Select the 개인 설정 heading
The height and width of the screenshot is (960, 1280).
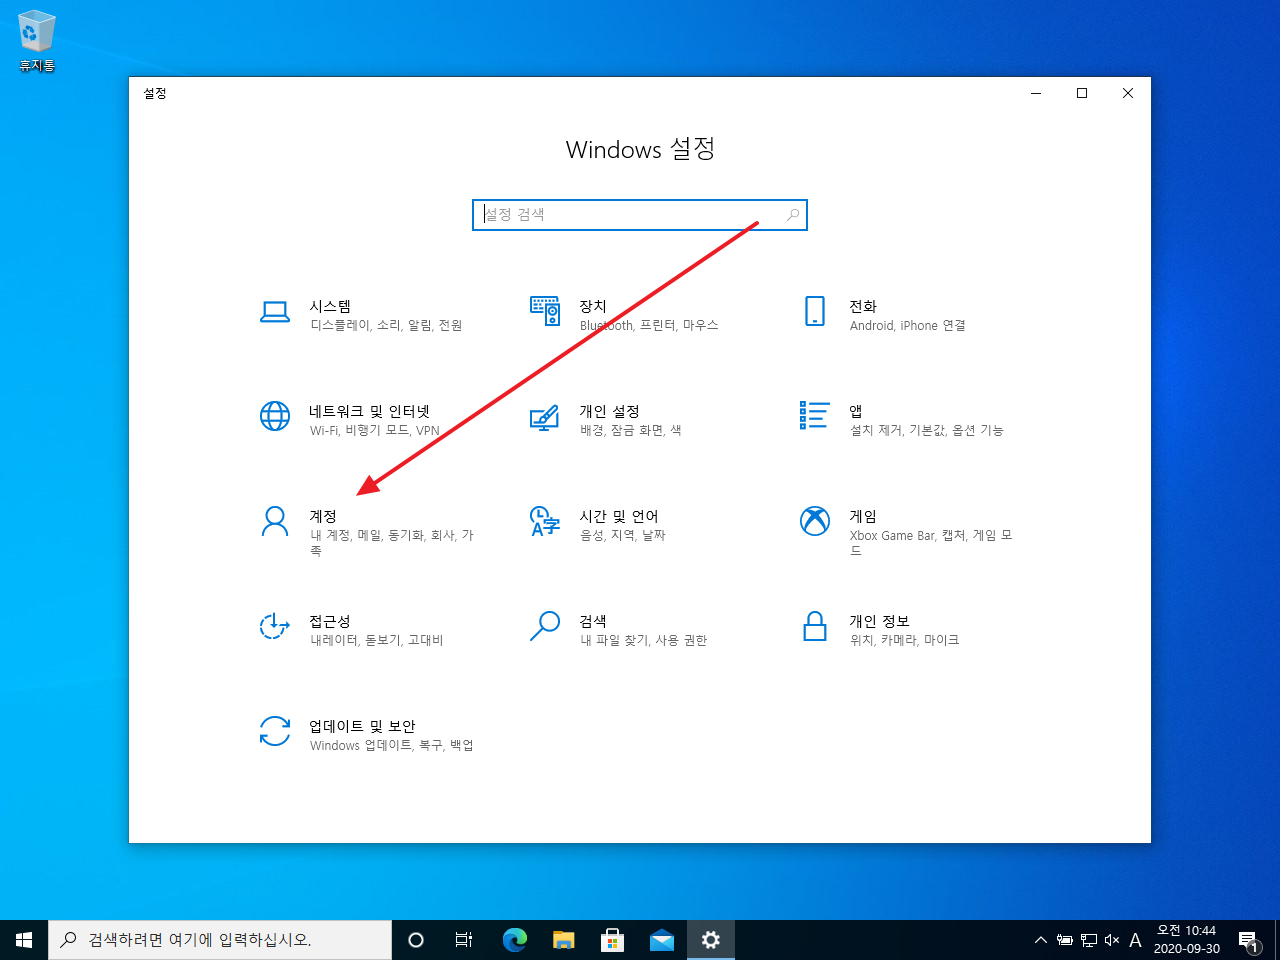point(609,411)
